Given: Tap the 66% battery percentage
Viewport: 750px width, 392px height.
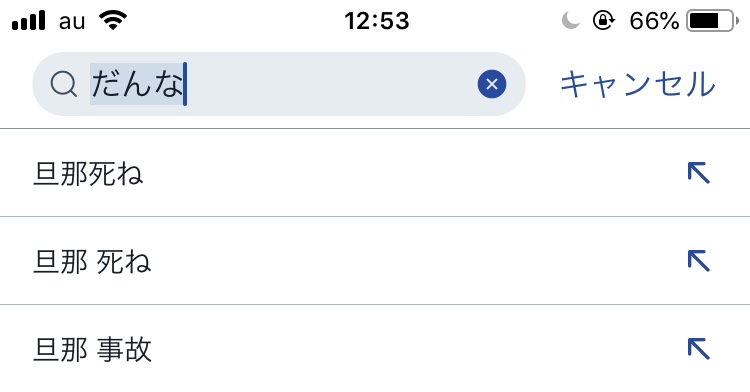Looking at the screenshot, I should point(654,21).
